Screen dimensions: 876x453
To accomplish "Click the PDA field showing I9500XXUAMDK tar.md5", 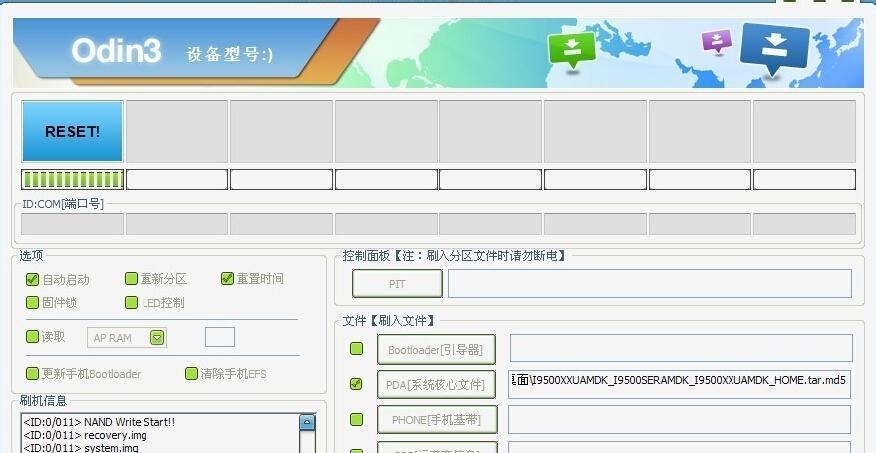I will [x=679, y=384].
